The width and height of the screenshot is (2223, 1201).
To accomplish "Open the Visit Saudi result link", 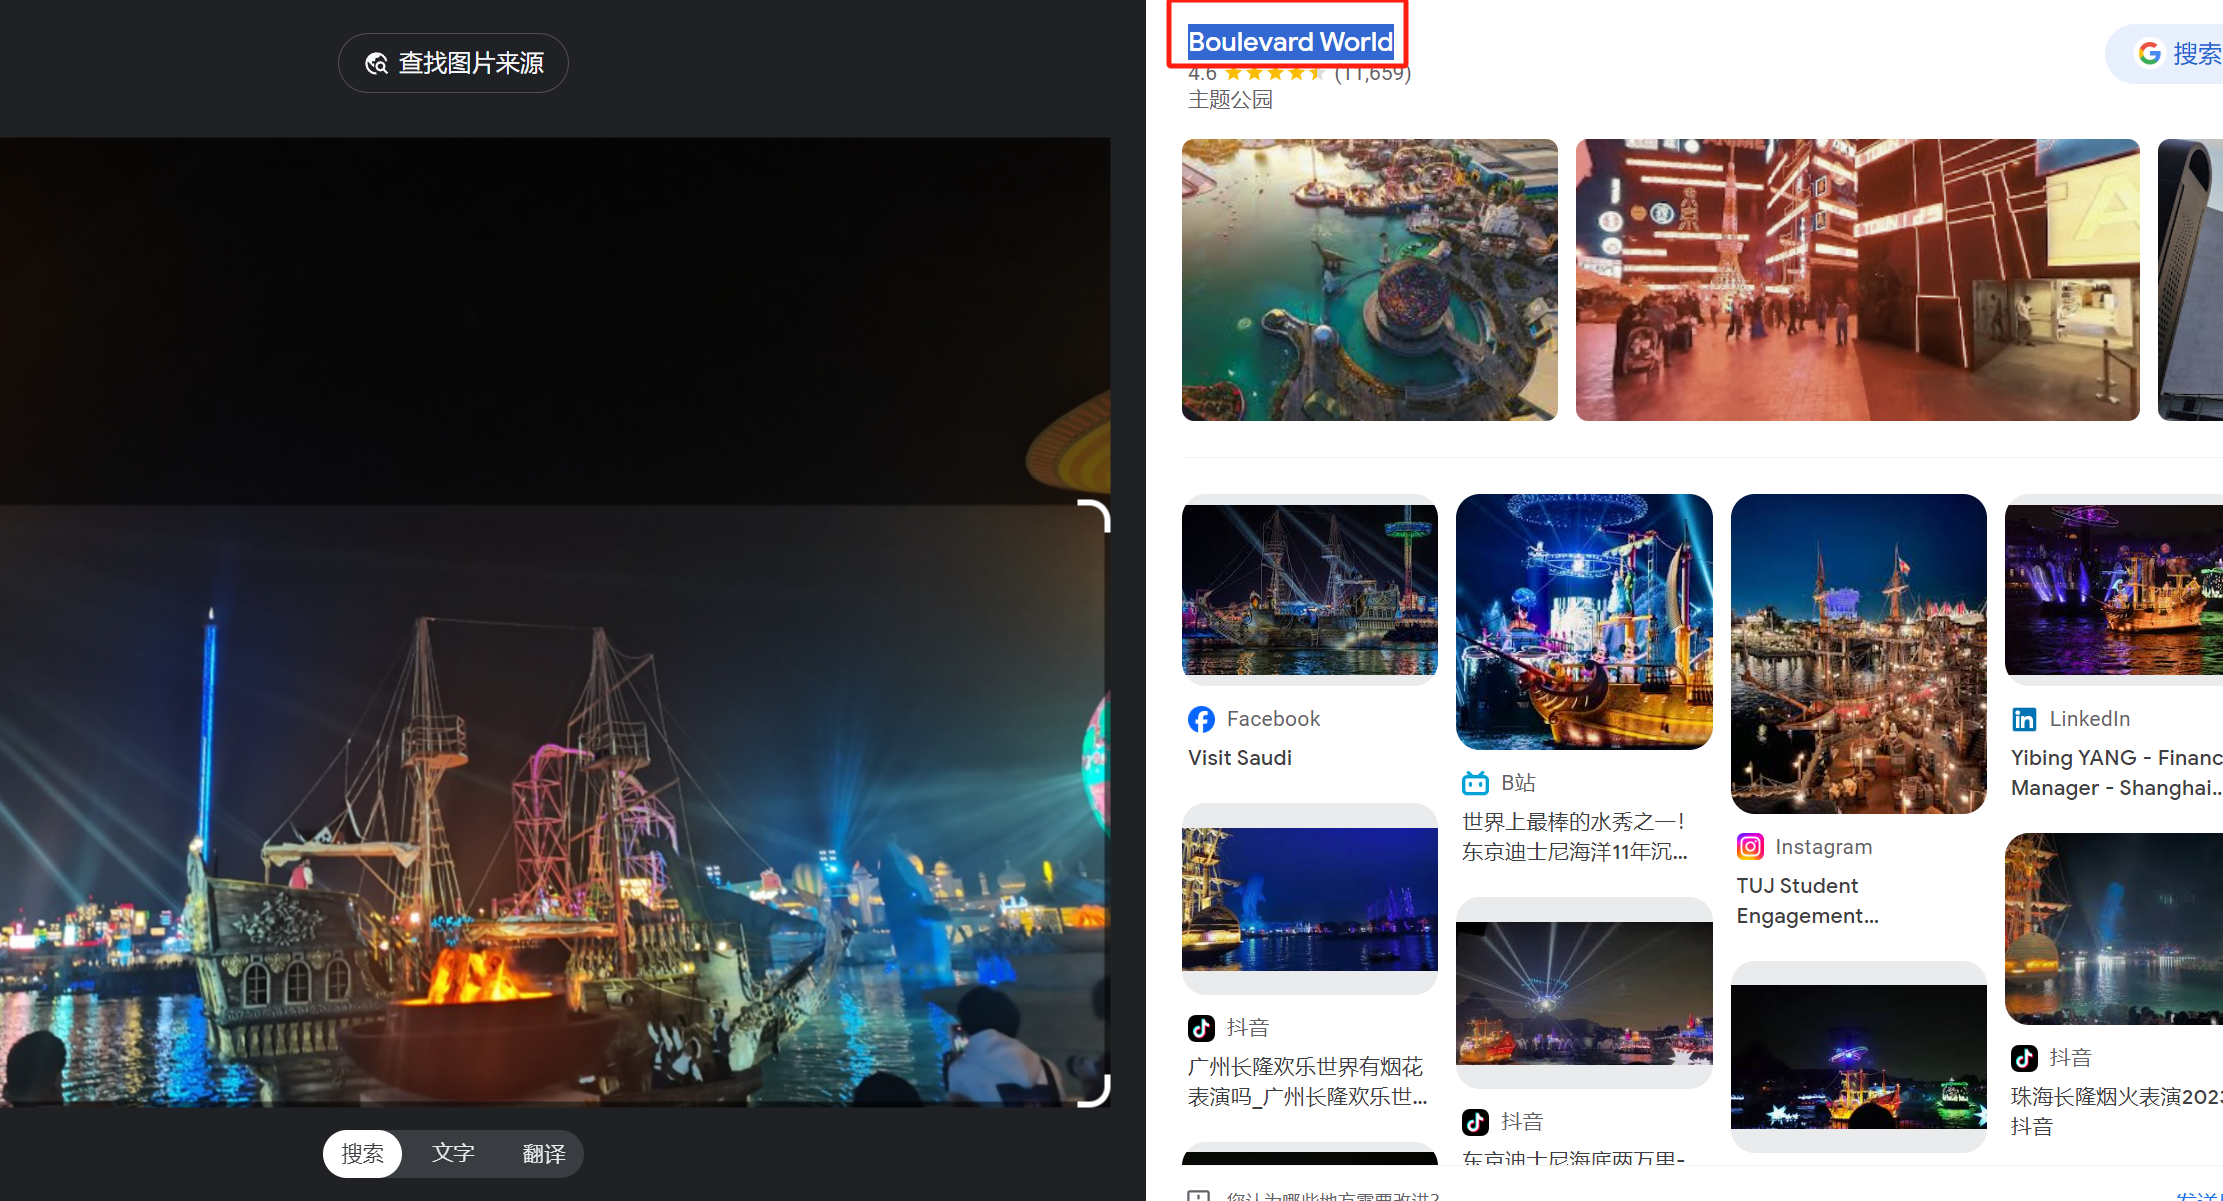I will [1240, 758].
